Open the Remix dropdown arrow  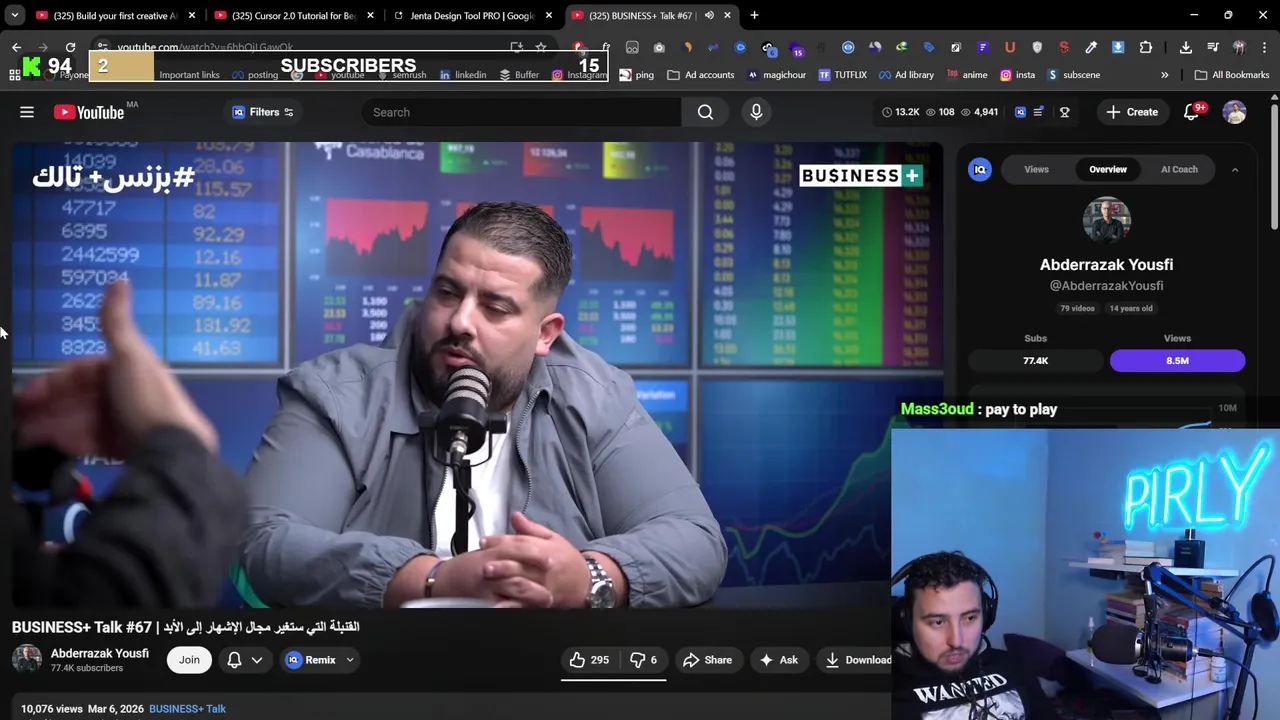pos(350,660)
